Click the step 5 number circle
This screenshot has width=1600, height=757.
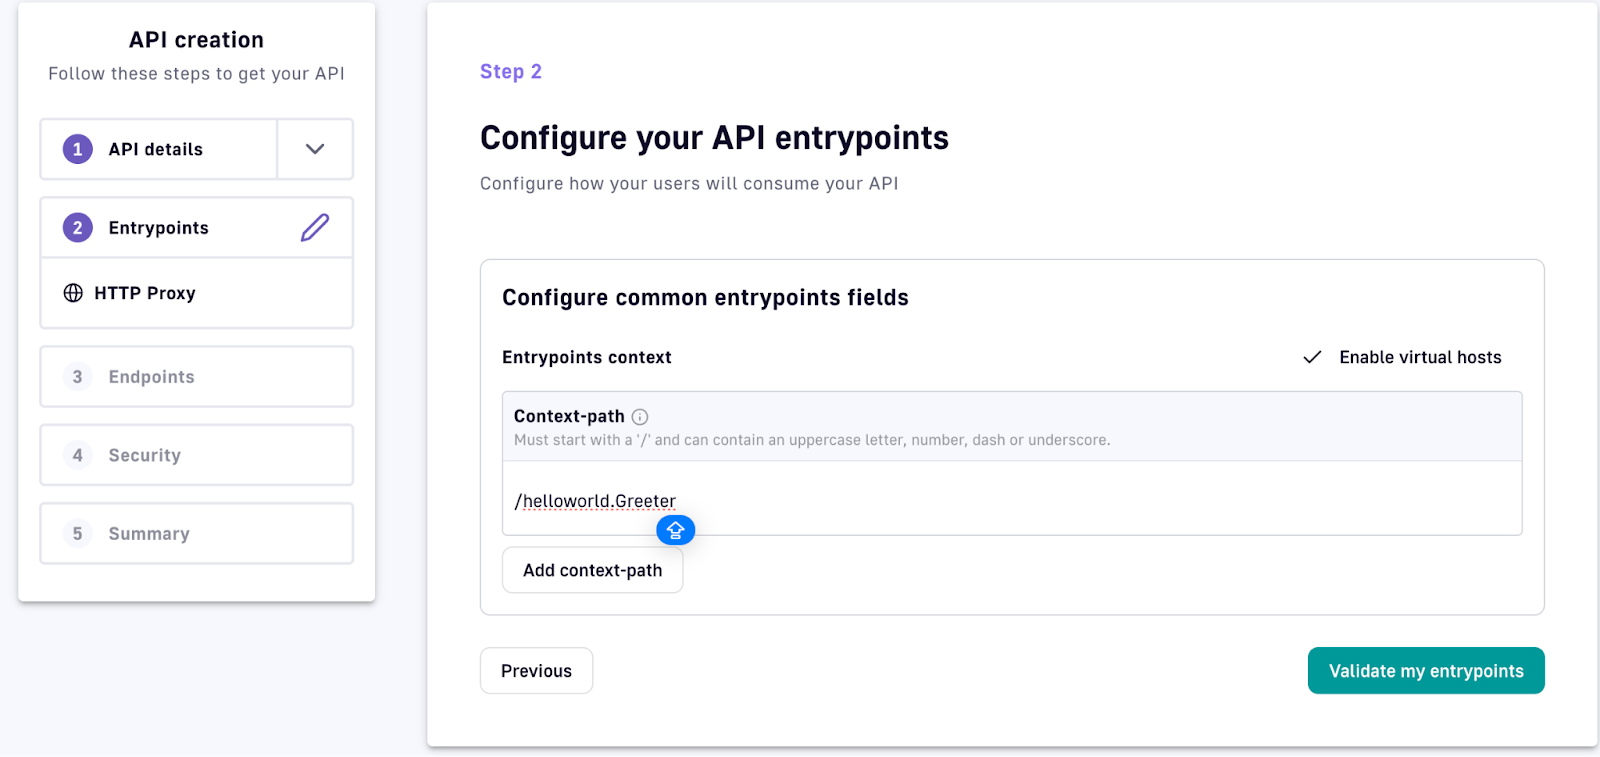[x=78, y=534]
